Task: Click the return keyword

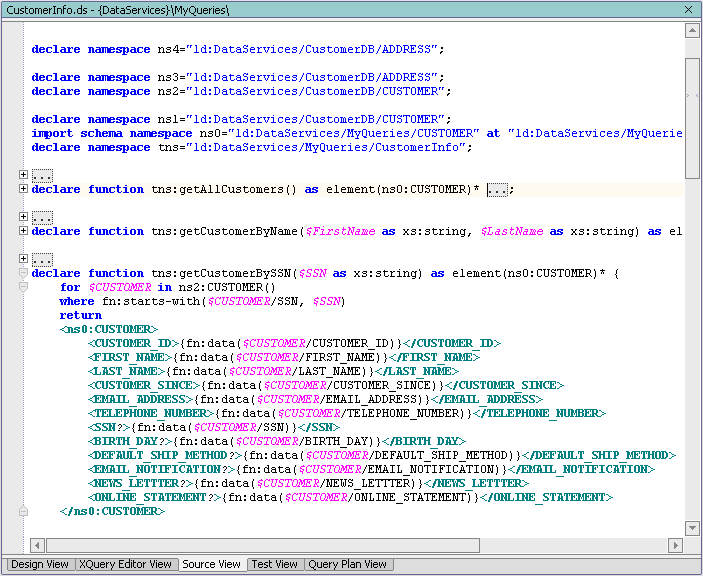Action: click(81, 315)
